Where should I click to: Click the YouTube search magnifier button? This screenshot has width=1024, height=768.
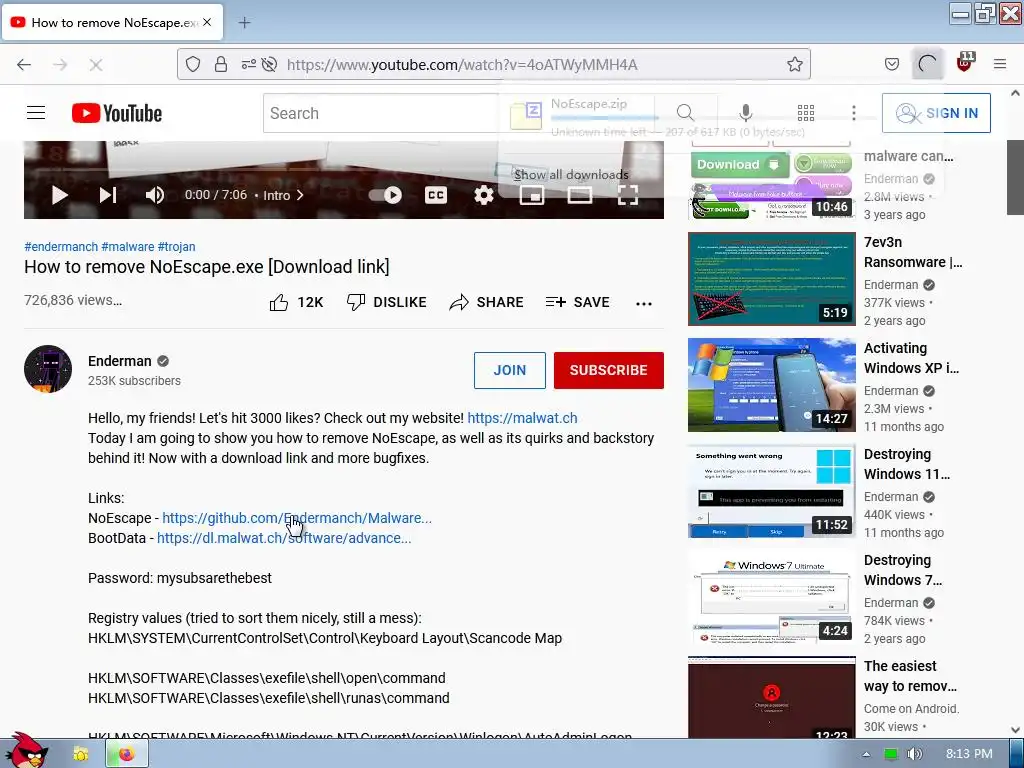[x=685, y=113]
